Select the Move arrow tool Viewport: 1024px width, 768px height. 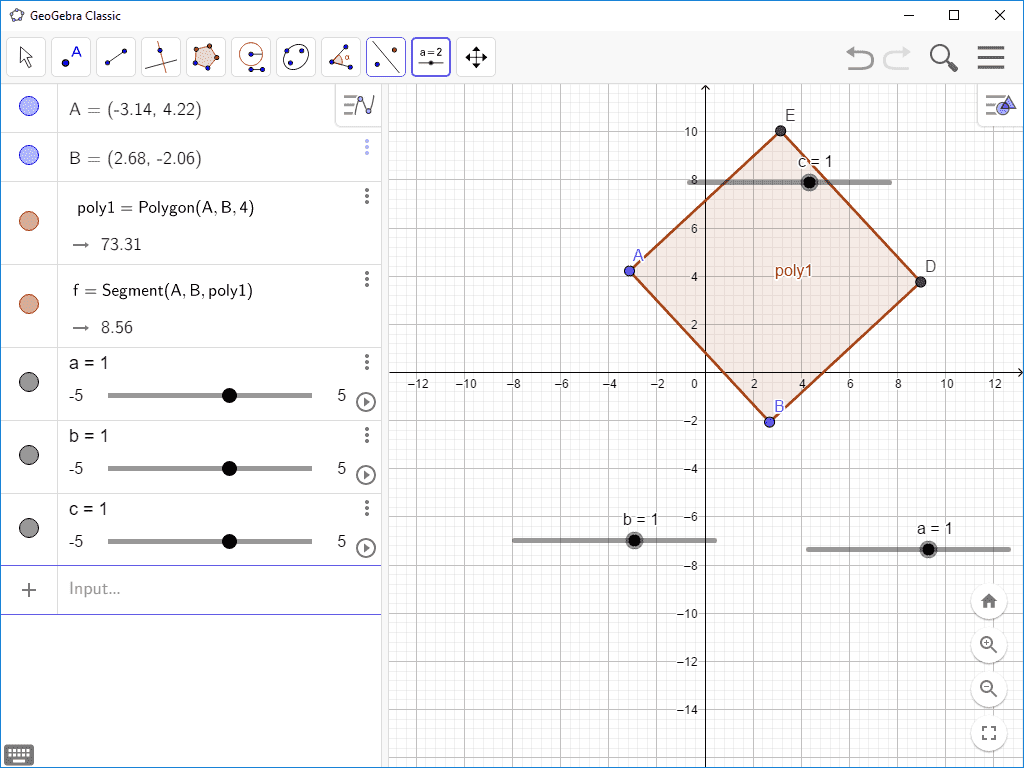[26, 57]
